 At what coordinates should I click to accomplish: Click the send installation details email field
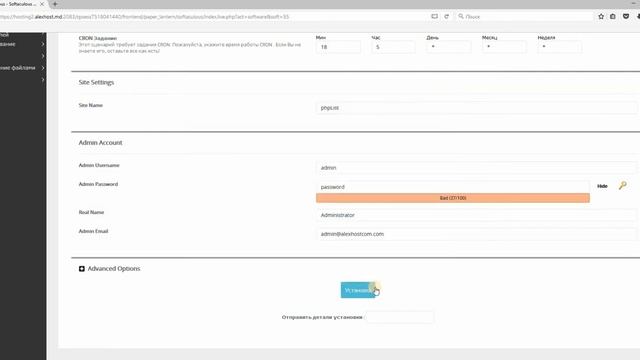click(x=400, y=317)
